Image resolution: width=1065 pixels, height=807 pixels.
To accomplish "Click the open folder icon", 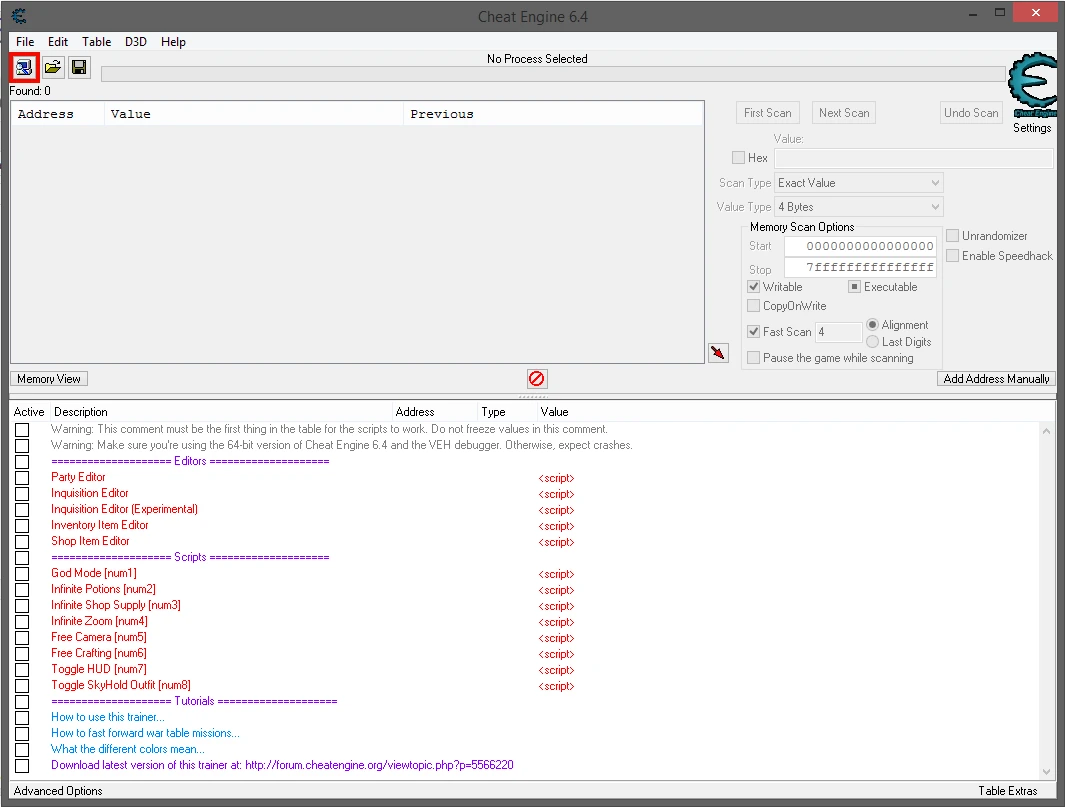I will pyautogui.click(x=52, y=68).
